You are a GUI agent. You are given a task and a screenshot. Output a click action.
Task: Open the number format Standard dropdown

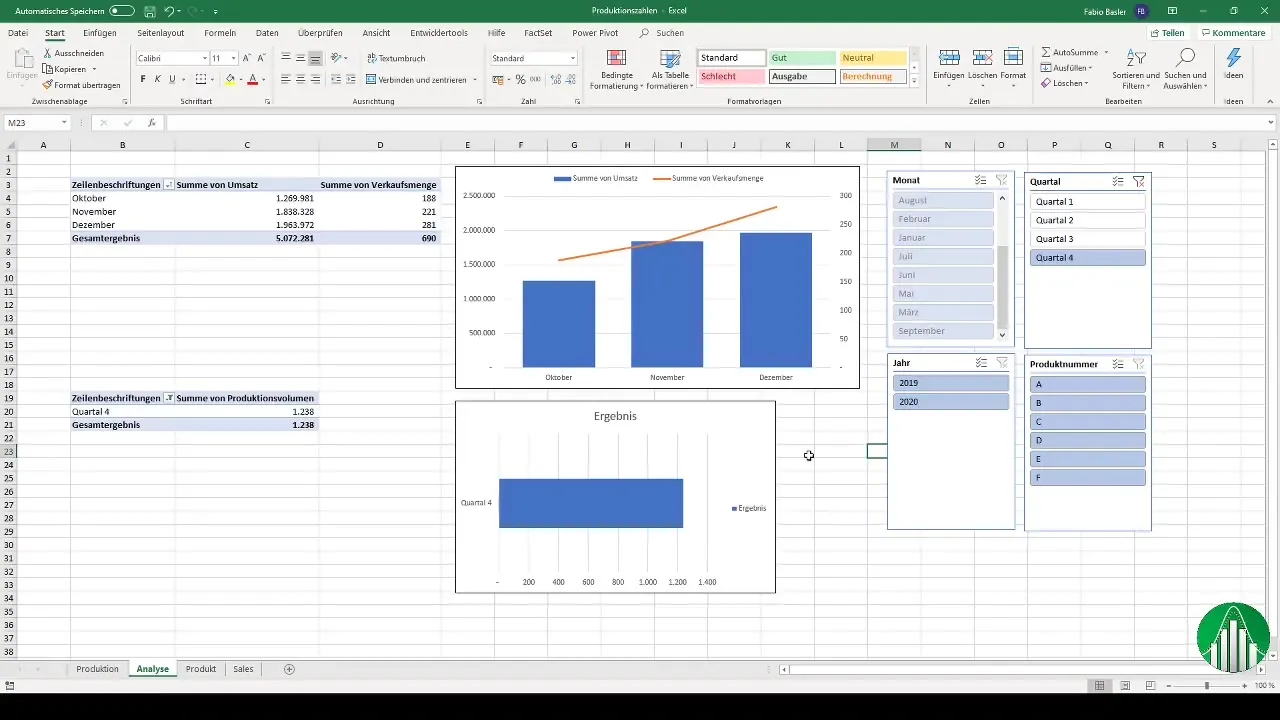tap(572, 58)
